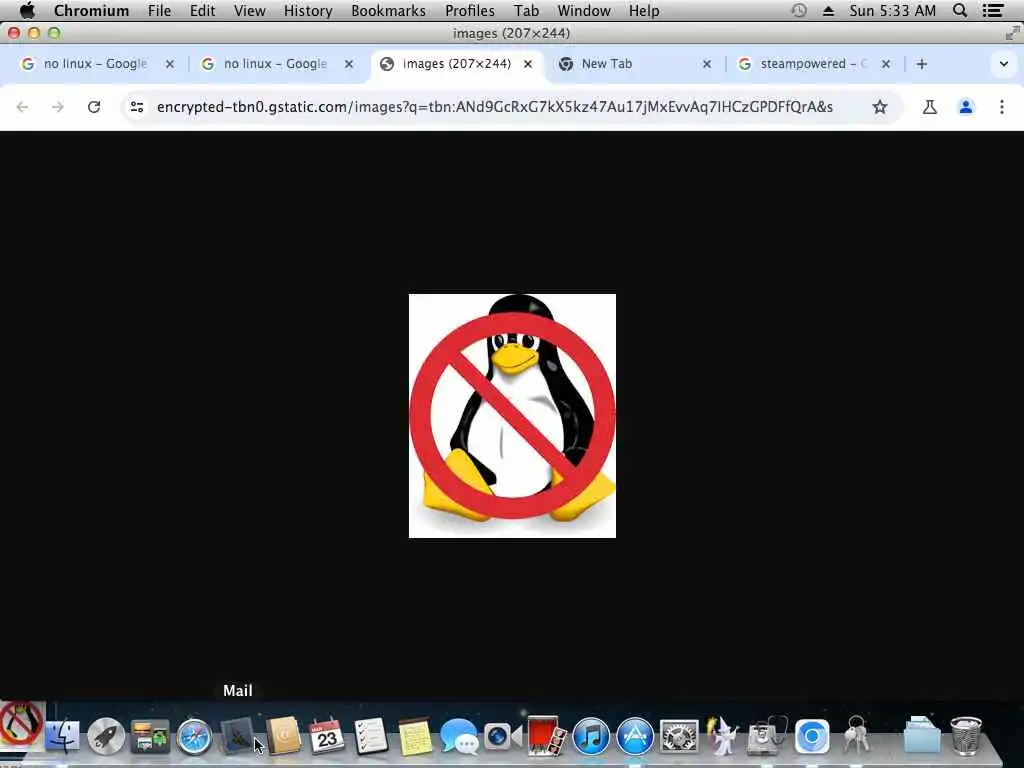Click the Chromium icon in Dock

tap(812, 737)
